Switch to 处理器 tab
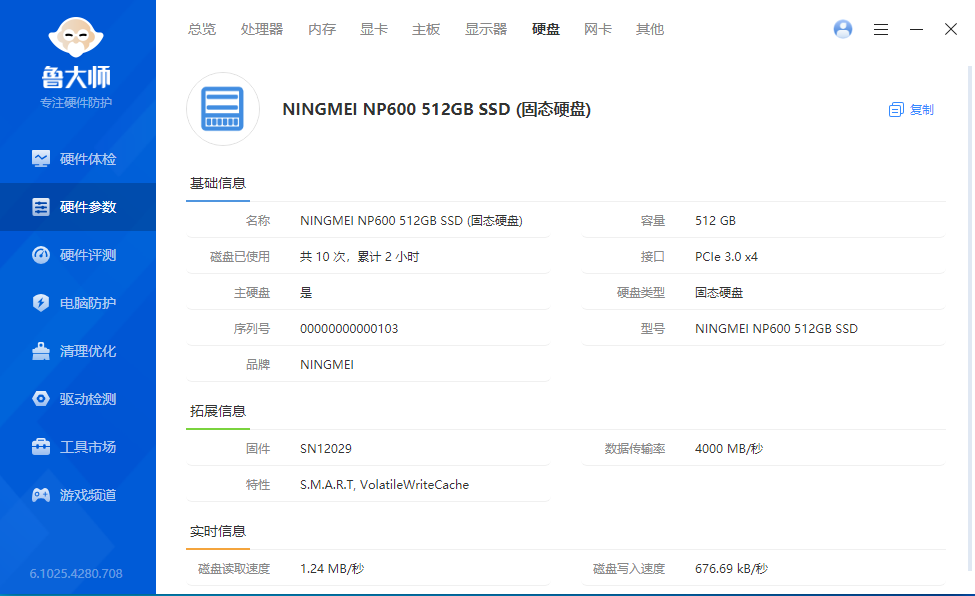 [x=262, y=29]
